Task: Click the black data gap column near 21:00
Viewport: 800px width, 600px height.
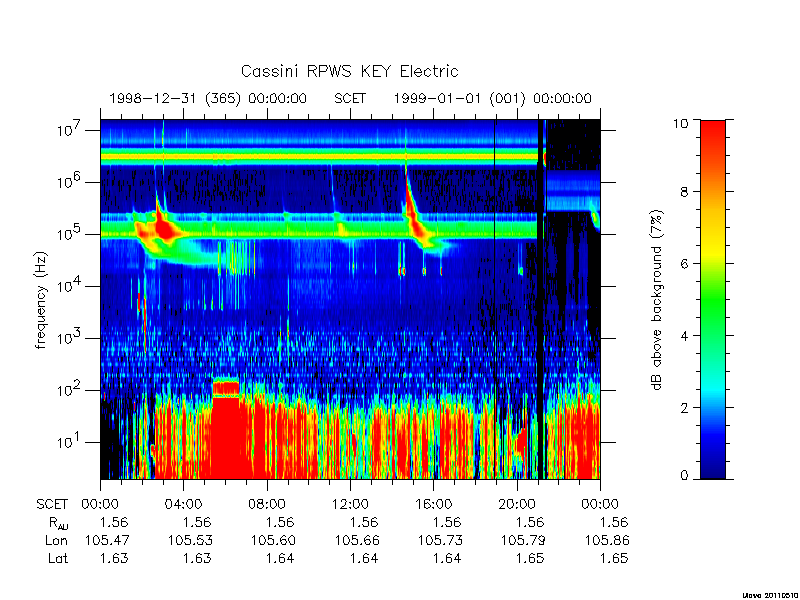Action: [x=540, y=299]
